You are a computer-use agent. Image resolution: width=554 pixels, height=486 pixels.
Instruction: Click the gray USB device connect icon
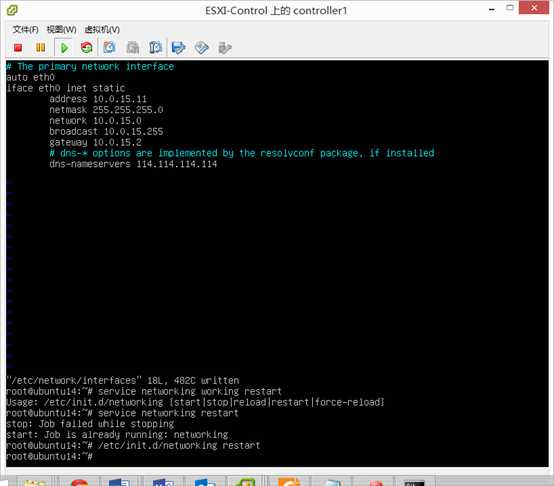click(x=225, y=48)
